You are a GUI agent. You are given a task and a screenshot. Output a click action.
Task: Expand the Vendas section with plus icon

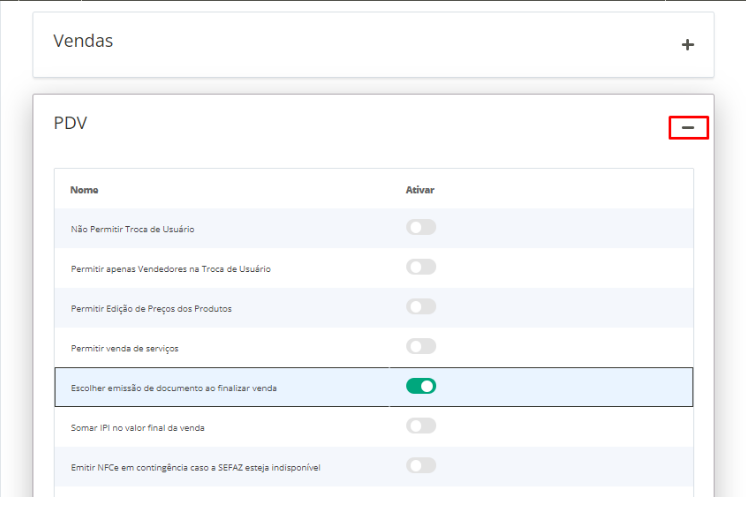pos(687,45)
